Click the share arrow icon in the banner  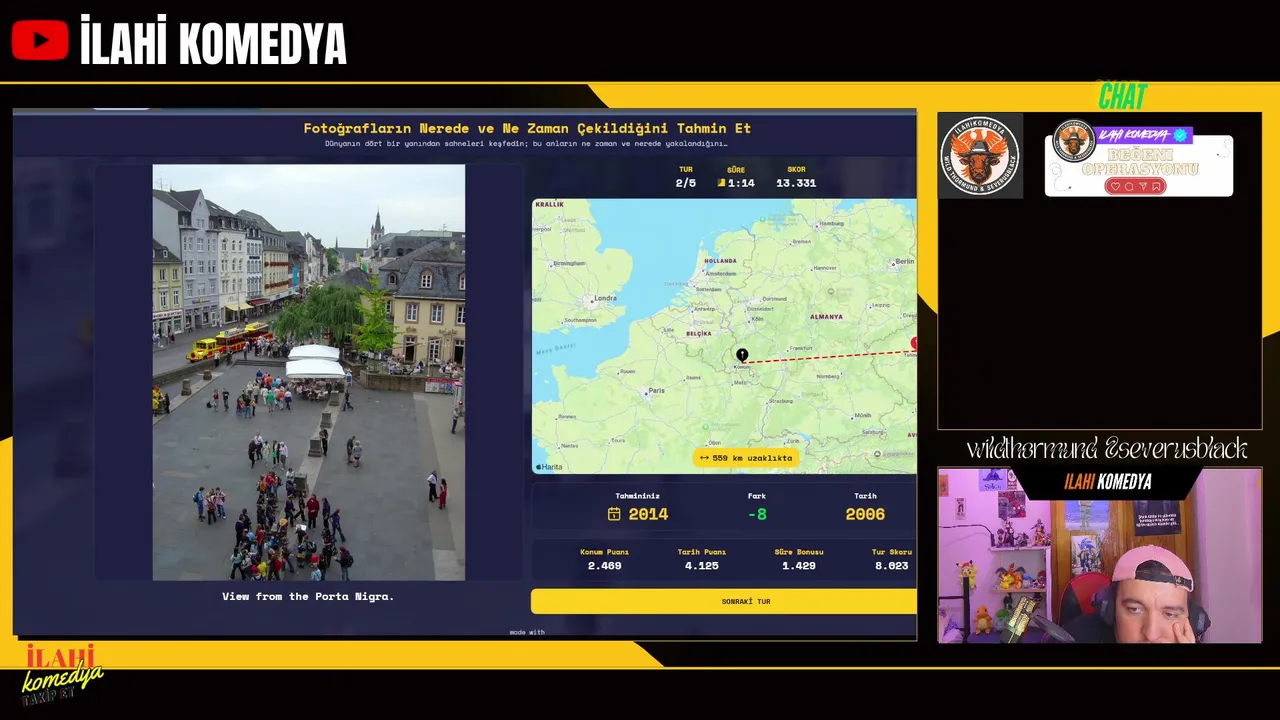pyautogui.click(x=1143, y=186)
